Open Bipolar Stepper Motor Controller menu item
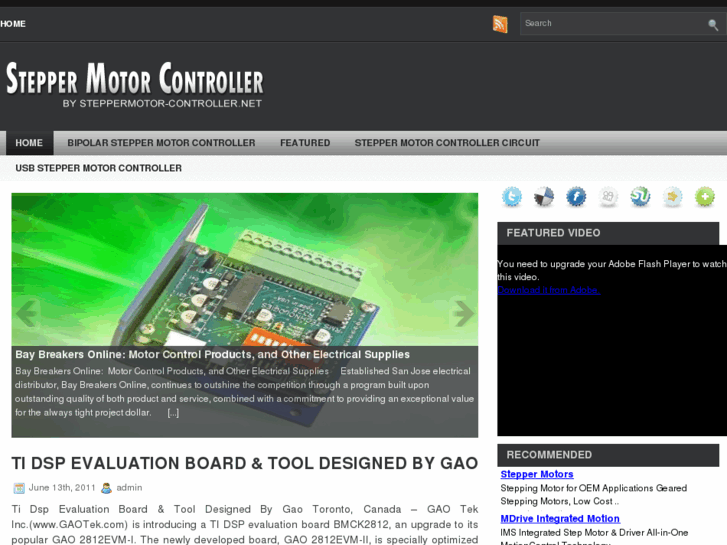 coord(161,143)
